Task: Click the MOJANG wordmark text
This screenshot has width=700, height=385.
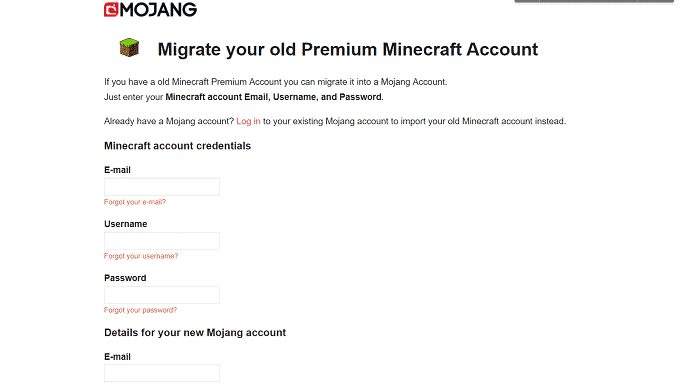Action: tap(158, 9)
